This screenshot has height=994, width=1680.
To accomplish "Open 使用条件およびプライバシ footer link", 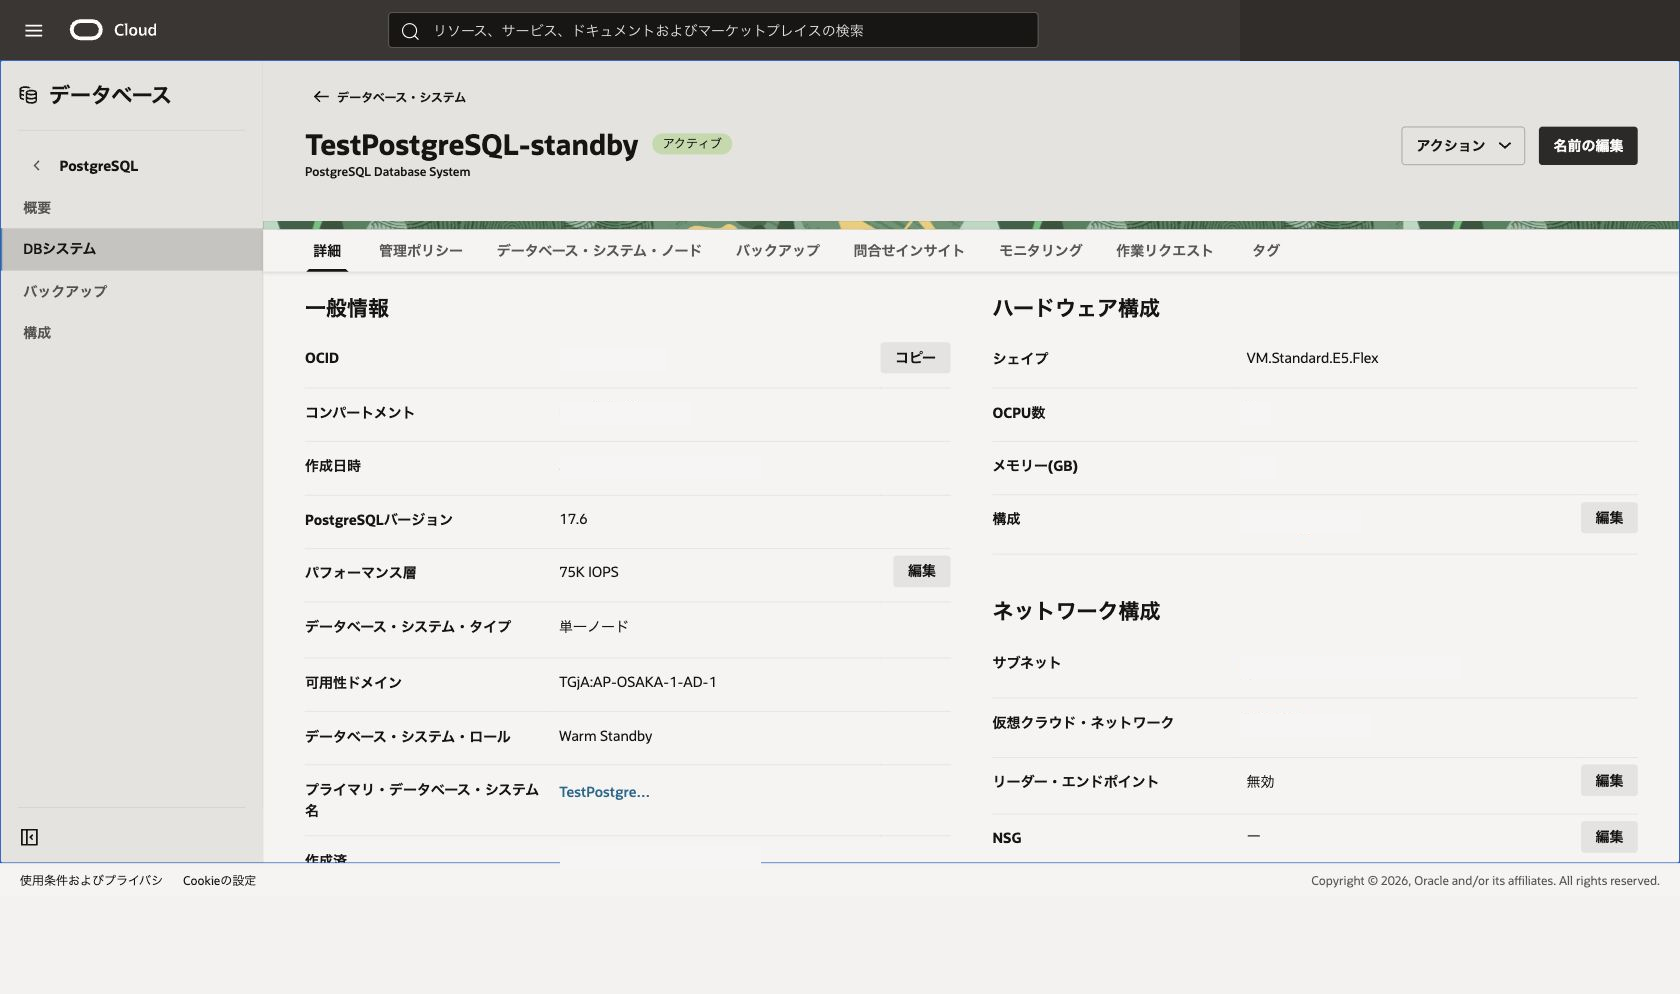I will coord(91,881).
